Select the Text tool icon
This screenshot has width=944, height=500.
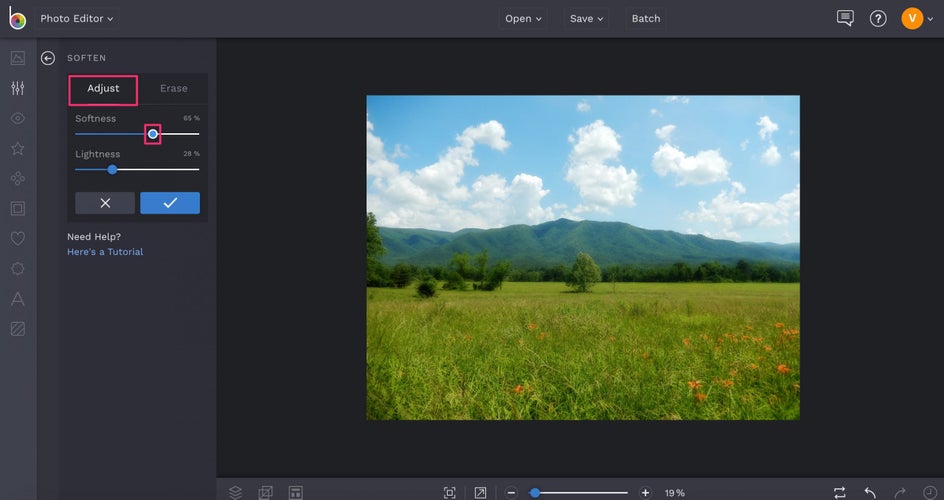17,298
